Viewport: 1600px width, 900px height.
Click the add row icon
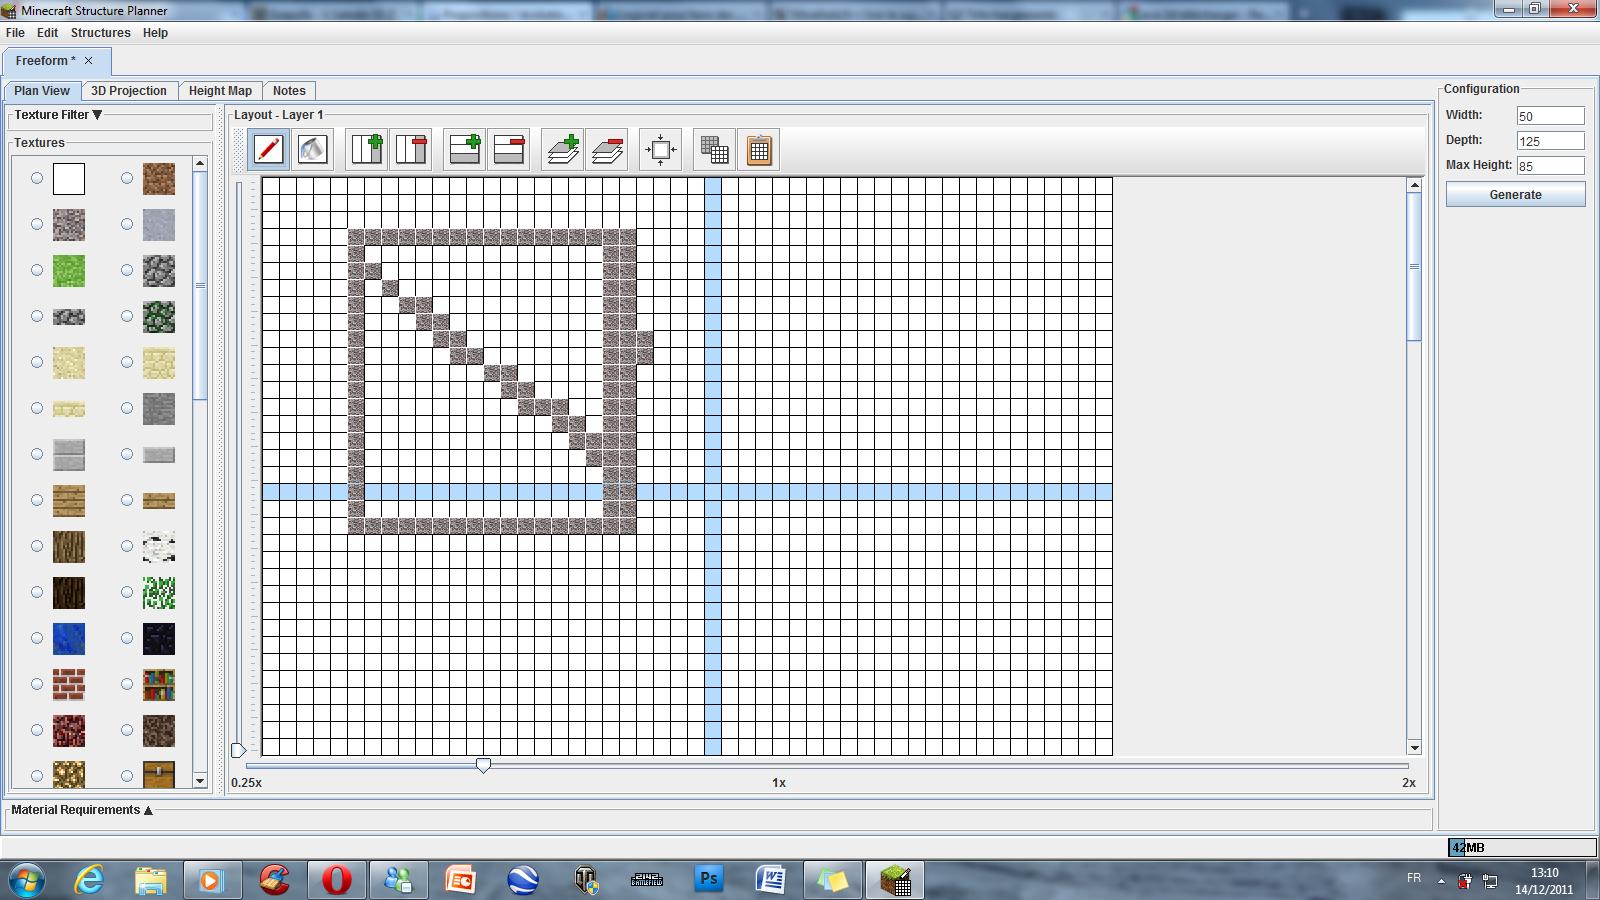pos(464,150)
